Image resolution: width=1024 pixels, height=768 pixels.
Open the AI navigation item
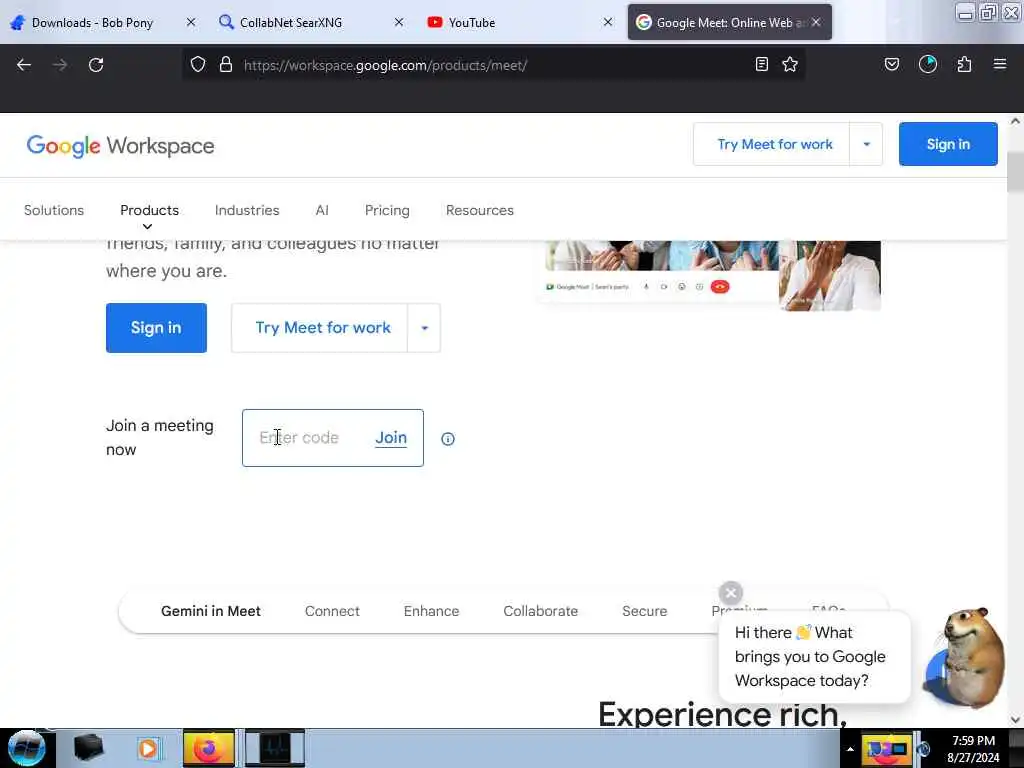click(322, 210)
